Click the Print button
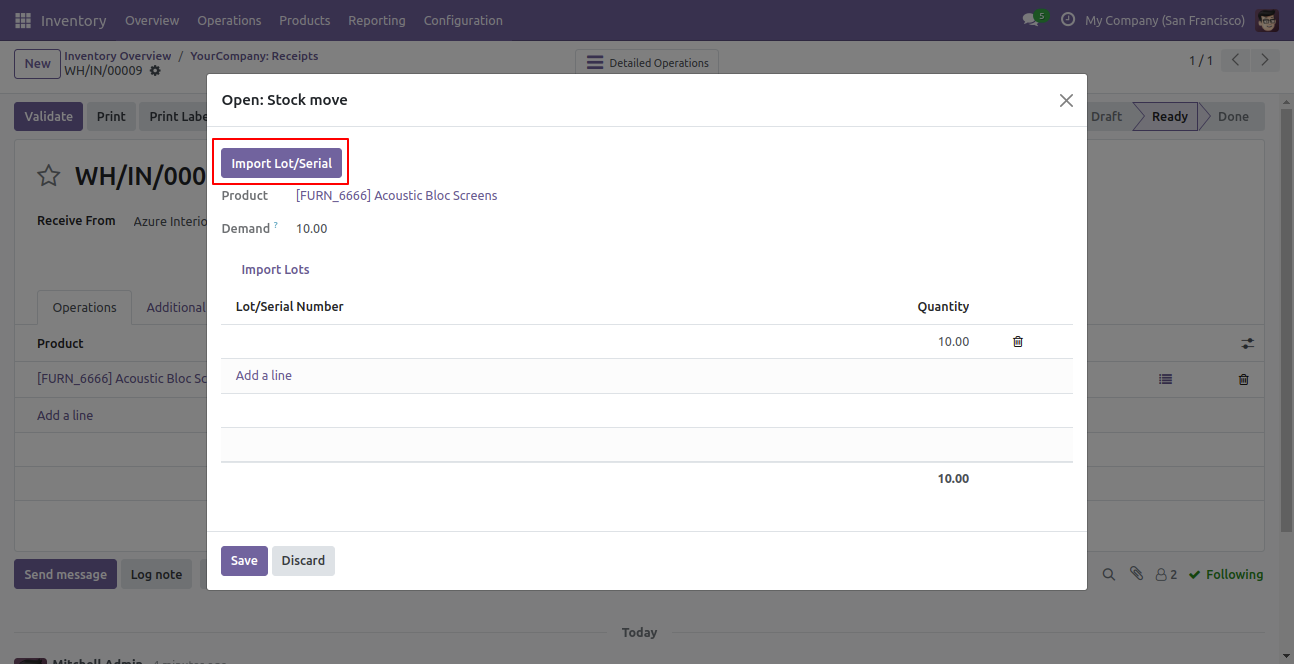Screen dimensions: 1294x664 click(x=111, y=116)
